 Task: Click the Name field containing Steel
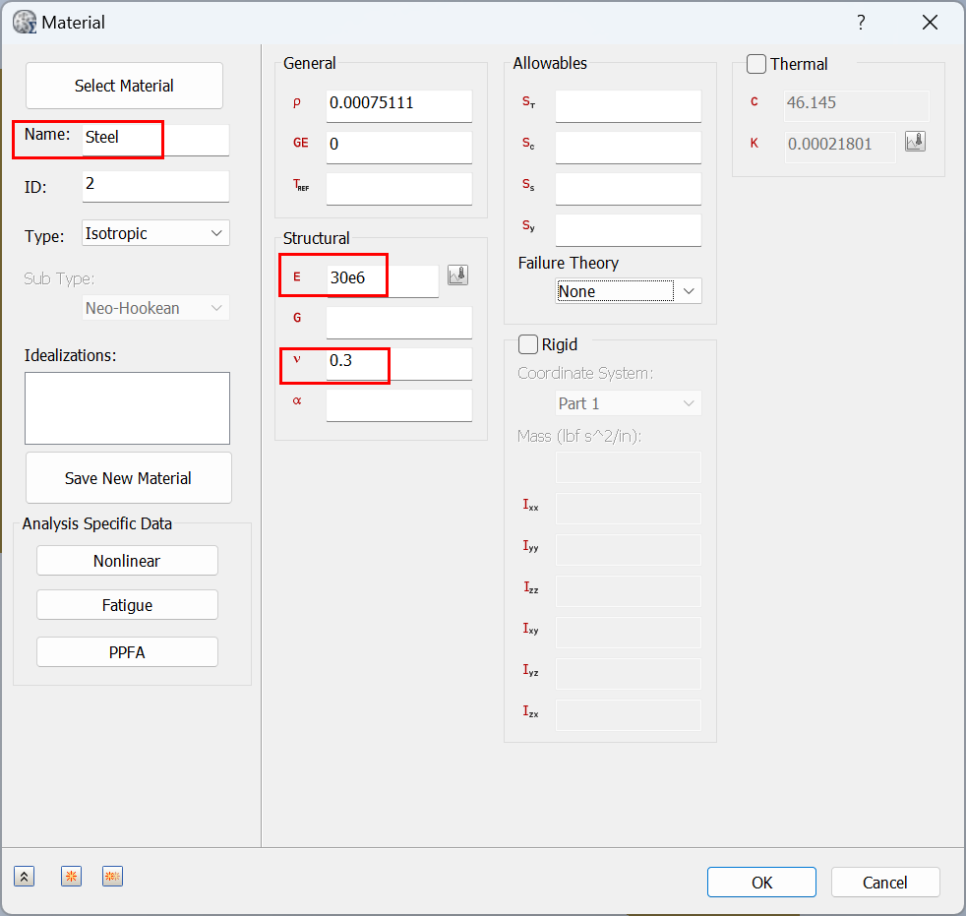[x=154, y=138]
